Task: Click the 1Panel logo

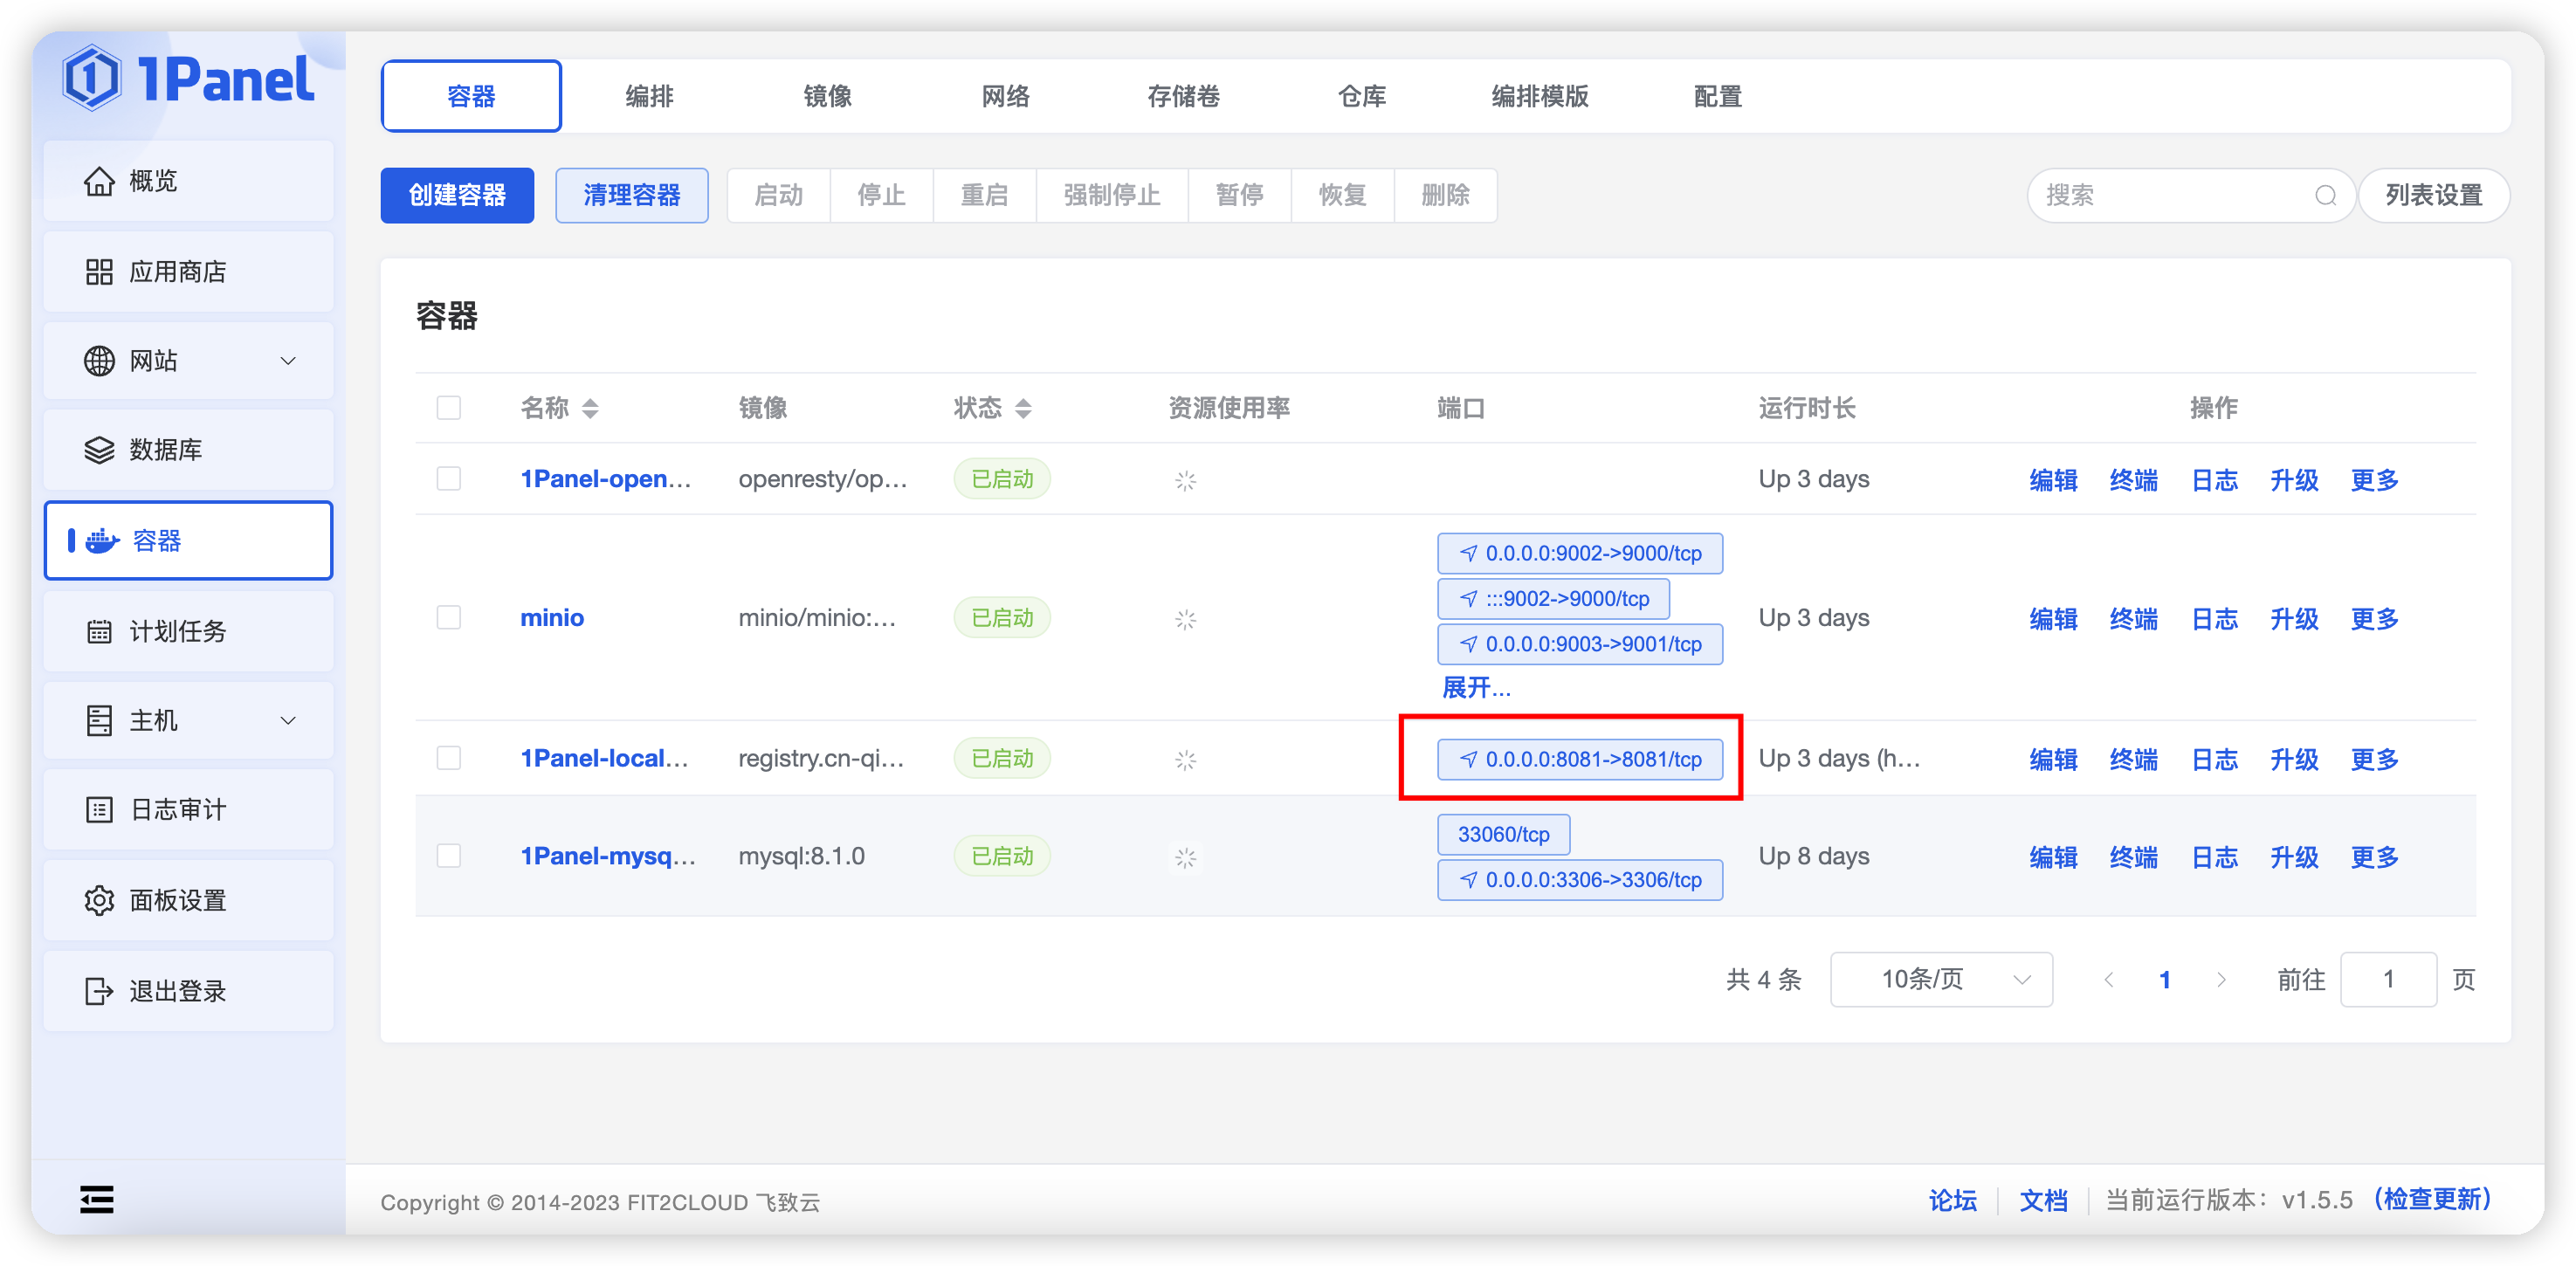Action: 187,79
